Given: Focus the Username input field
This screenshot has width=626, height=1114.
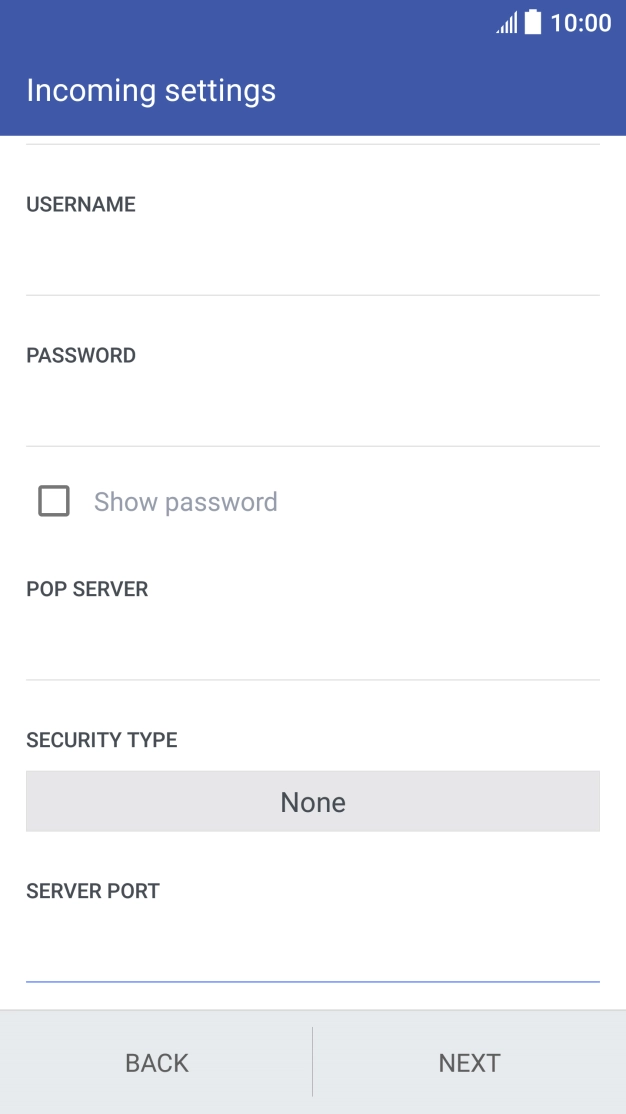Looking at the screenshot, I should (312, 257).
